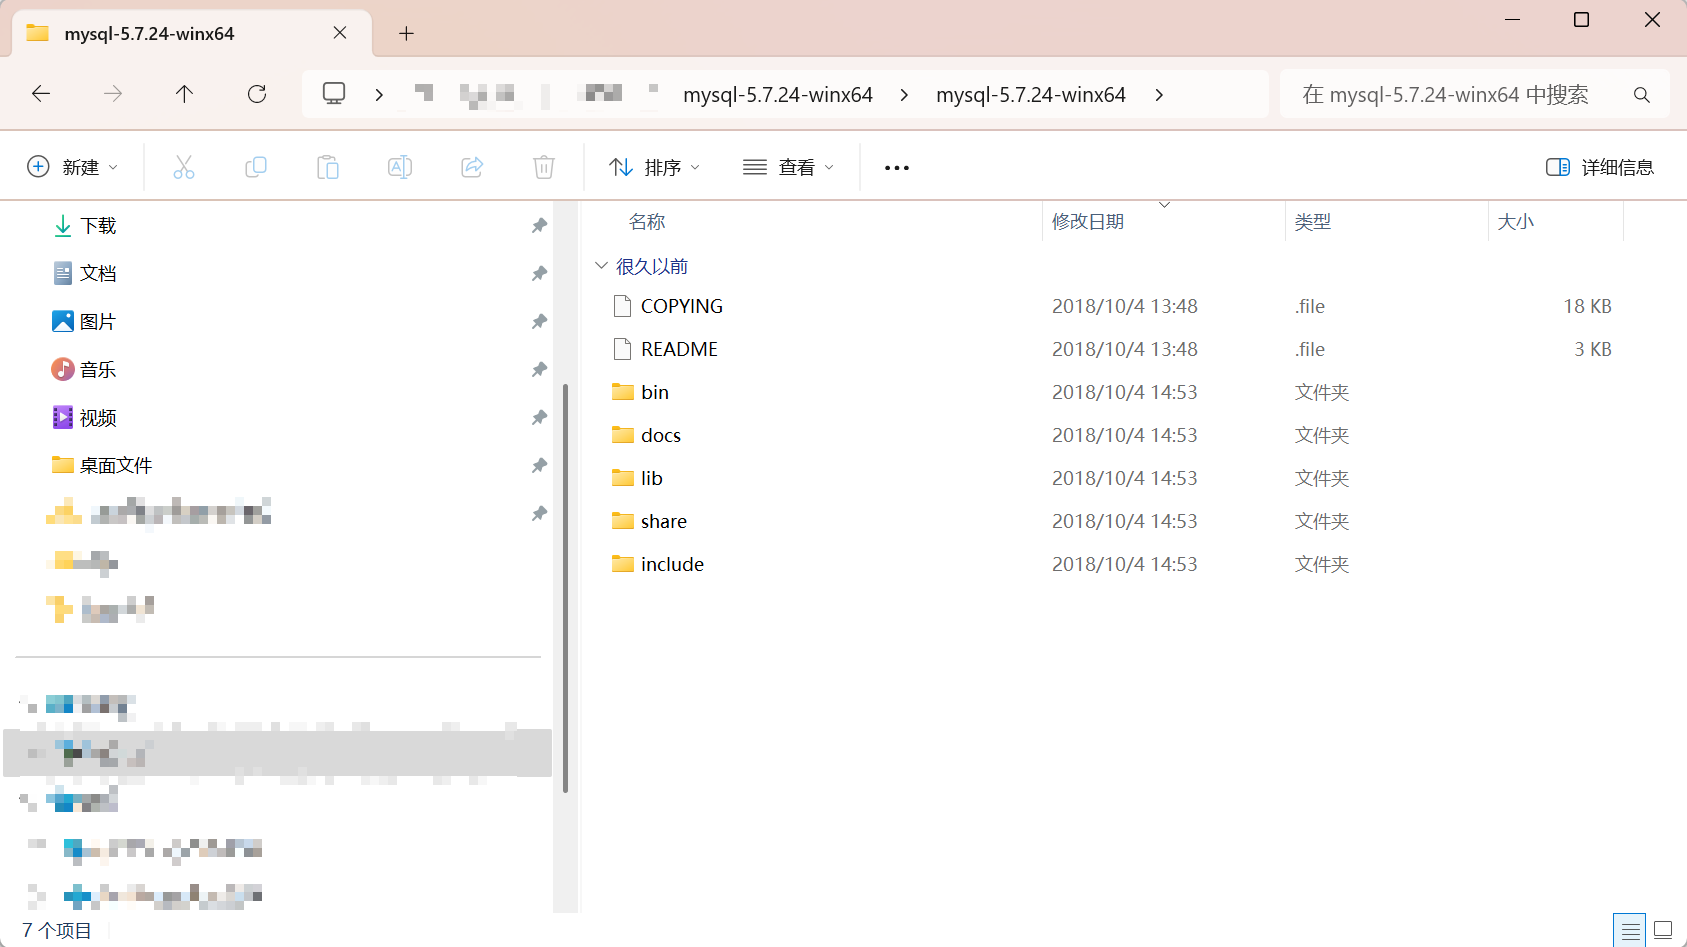Collapse the 很久以前 group

point(601,266)
